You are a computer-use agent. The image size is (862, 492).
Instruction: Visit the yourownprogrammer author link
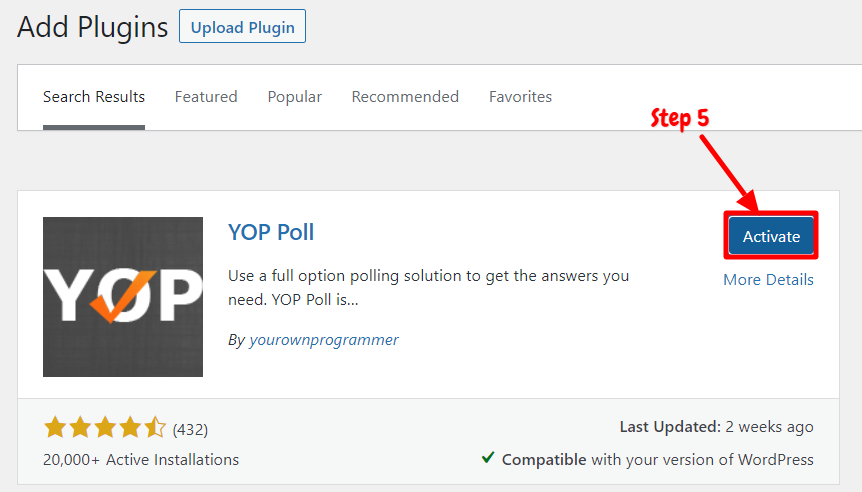(324, 340)
